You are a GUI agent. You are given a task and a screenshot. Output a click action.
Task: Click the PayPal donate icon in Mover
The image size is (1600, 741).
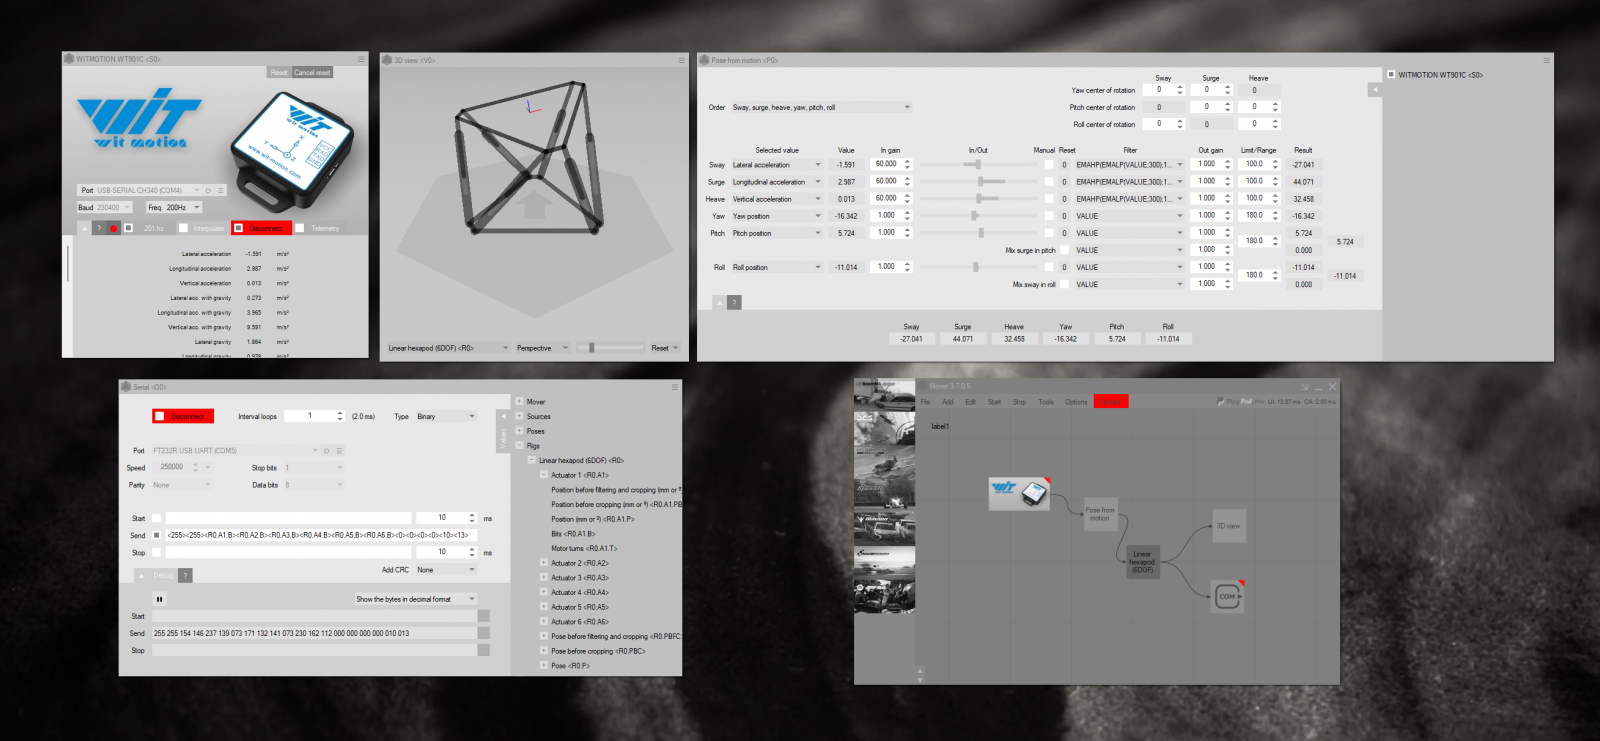click(1239, 402)
